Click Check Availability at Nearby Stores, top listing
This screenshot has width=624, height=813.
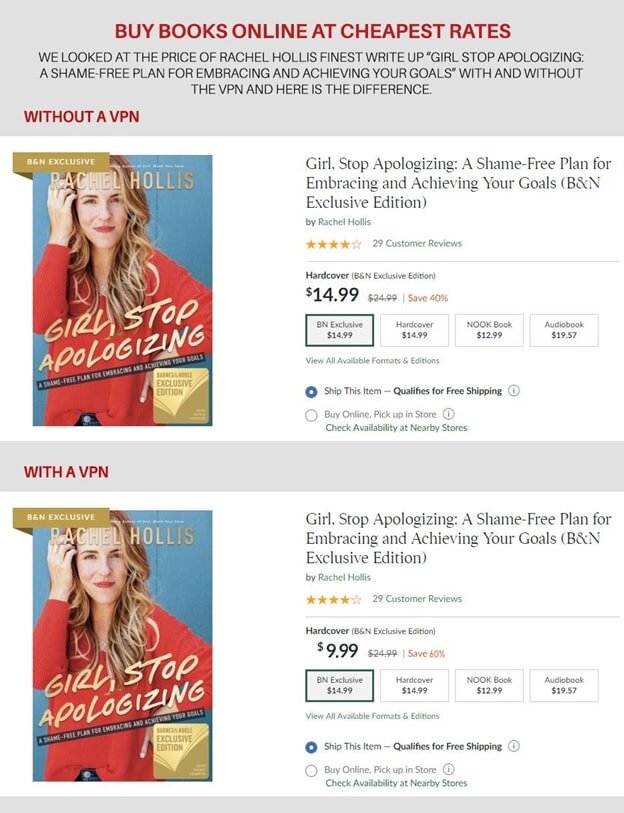coord(396,428)
